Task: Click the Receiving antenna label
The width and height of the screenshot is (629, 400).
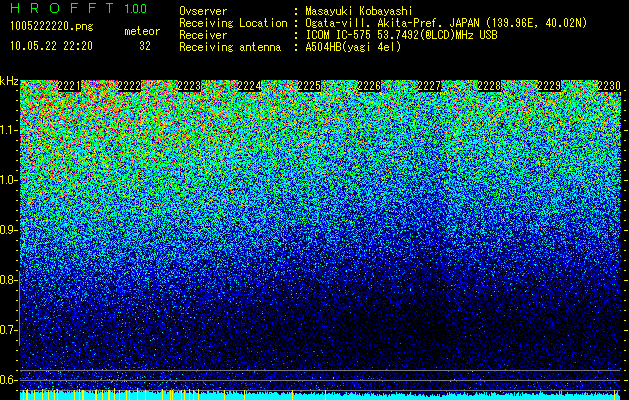Action: (230, 47)
